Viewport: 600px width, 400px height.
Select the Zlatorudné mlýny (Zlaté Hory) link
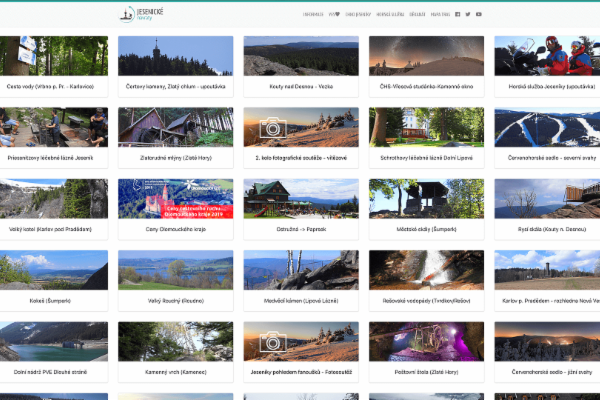click(x=176, y=158)
